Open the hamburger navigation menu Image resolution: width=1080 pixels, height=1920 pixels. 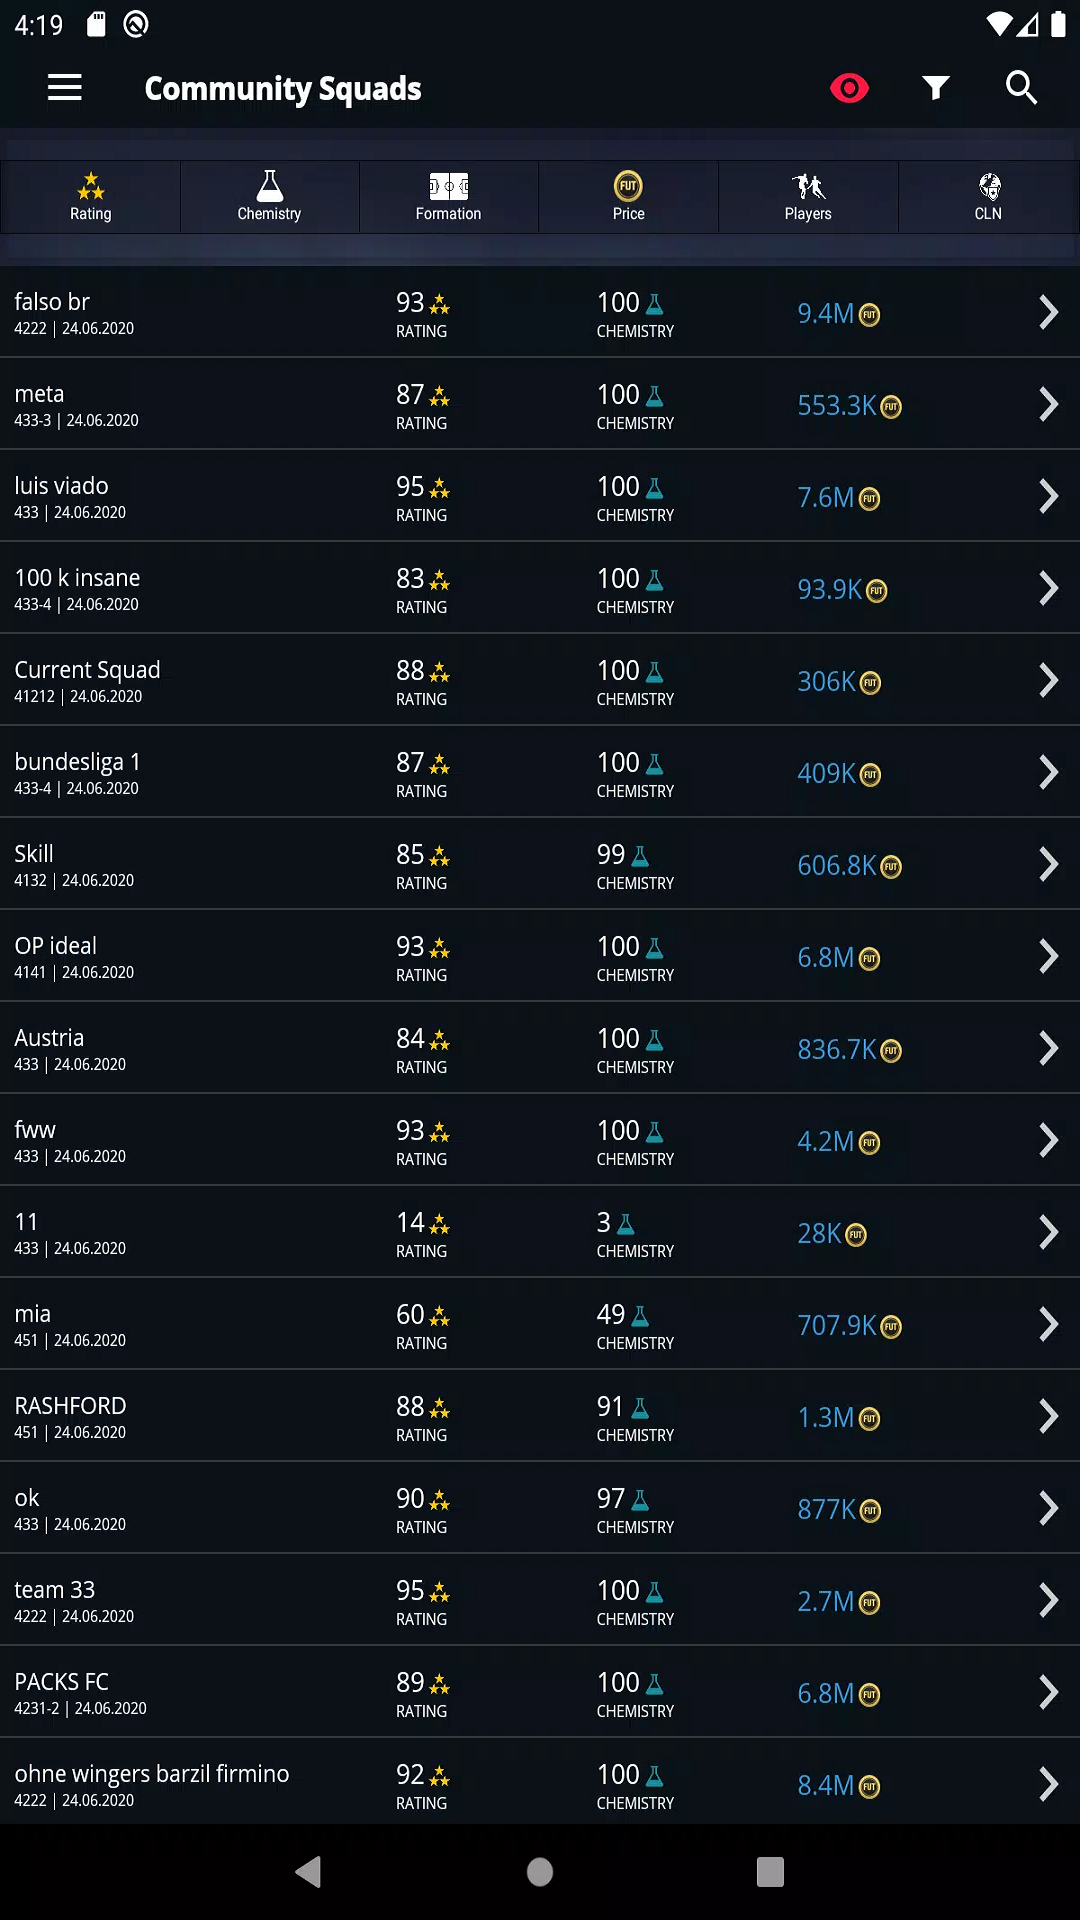(x=65, y=88)
